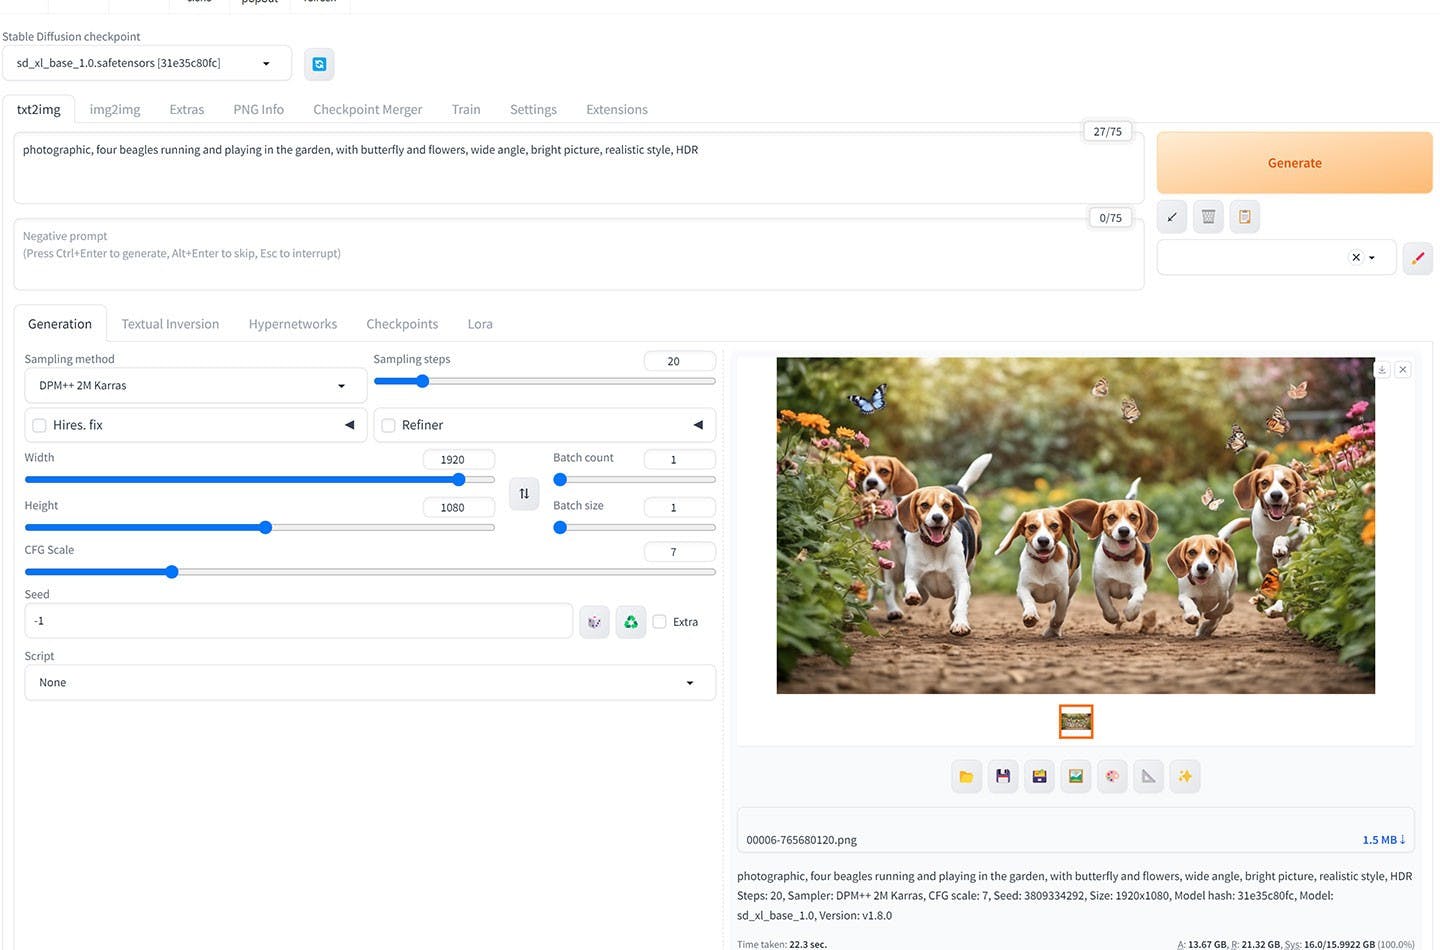Open the Sampling method dropdown

[195, 386]
